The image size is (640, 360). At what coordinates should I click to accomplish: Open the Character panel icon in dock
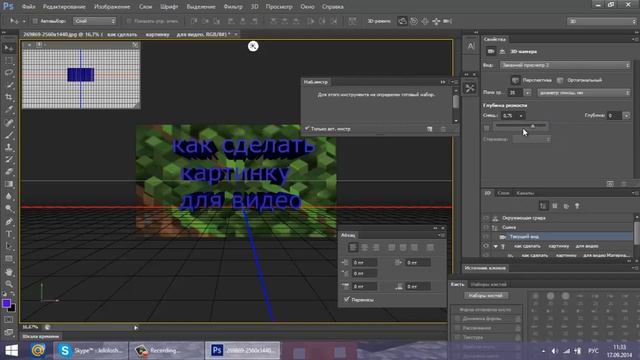(x=471, y=47)
